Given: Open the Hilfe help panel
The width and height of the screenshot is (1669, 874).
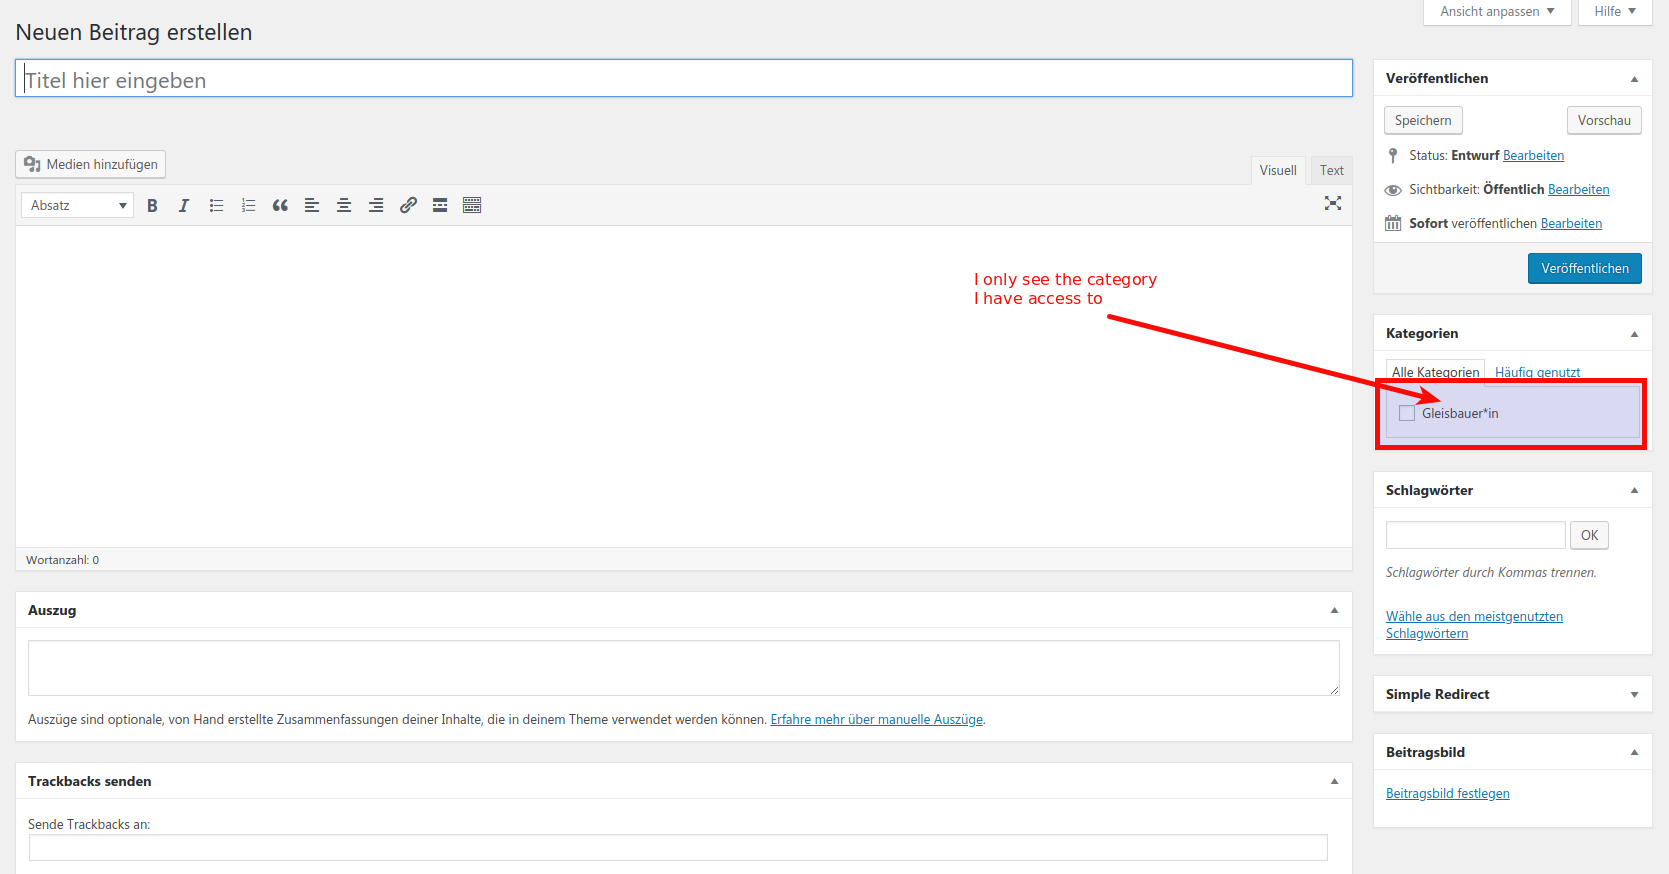Looking at the screenshot, I should click(x=1615, y=12).
